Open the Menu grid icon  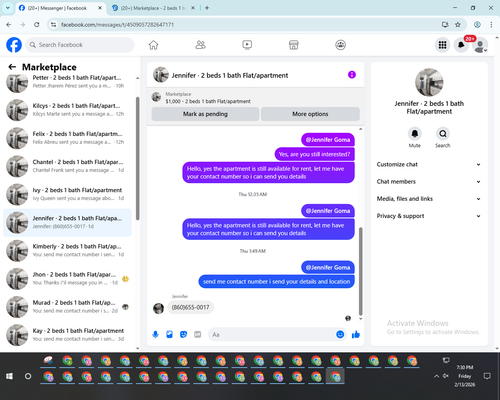[442, 45]
